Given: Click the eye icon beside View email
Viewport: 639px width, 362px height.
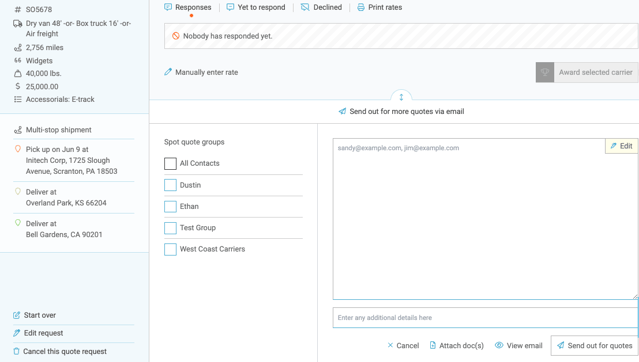Looking at the screenshot, I should tap(499, 345).
